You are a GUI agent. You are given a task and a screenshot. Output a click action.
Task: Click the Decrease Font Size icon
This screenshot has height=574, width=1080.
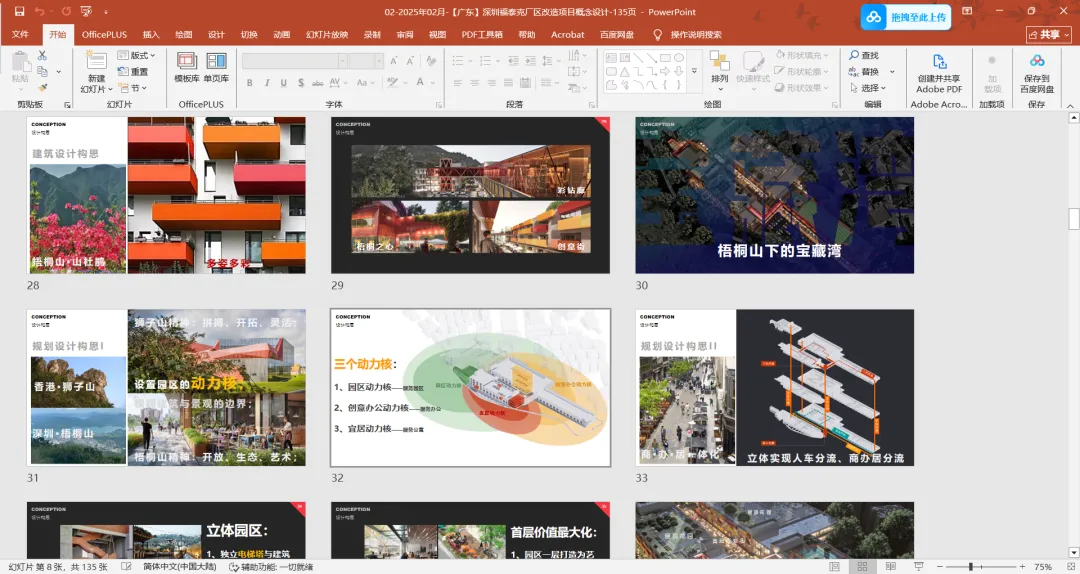410,61
